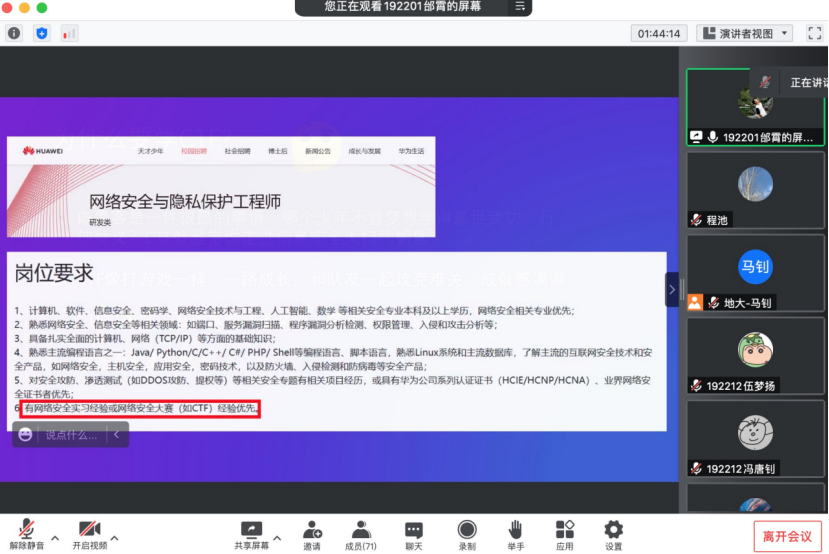Click the 离开会议 leave meeting button
829x554 pixels.
[787, 536]
